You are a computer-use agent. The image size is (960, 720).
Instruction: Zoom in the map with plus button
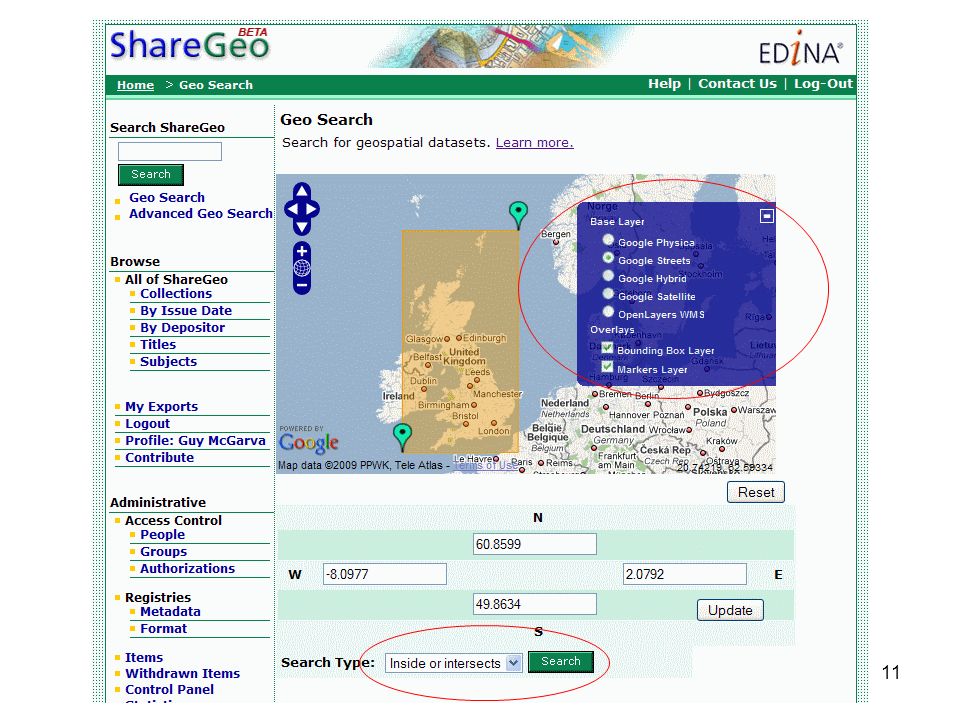302,251
